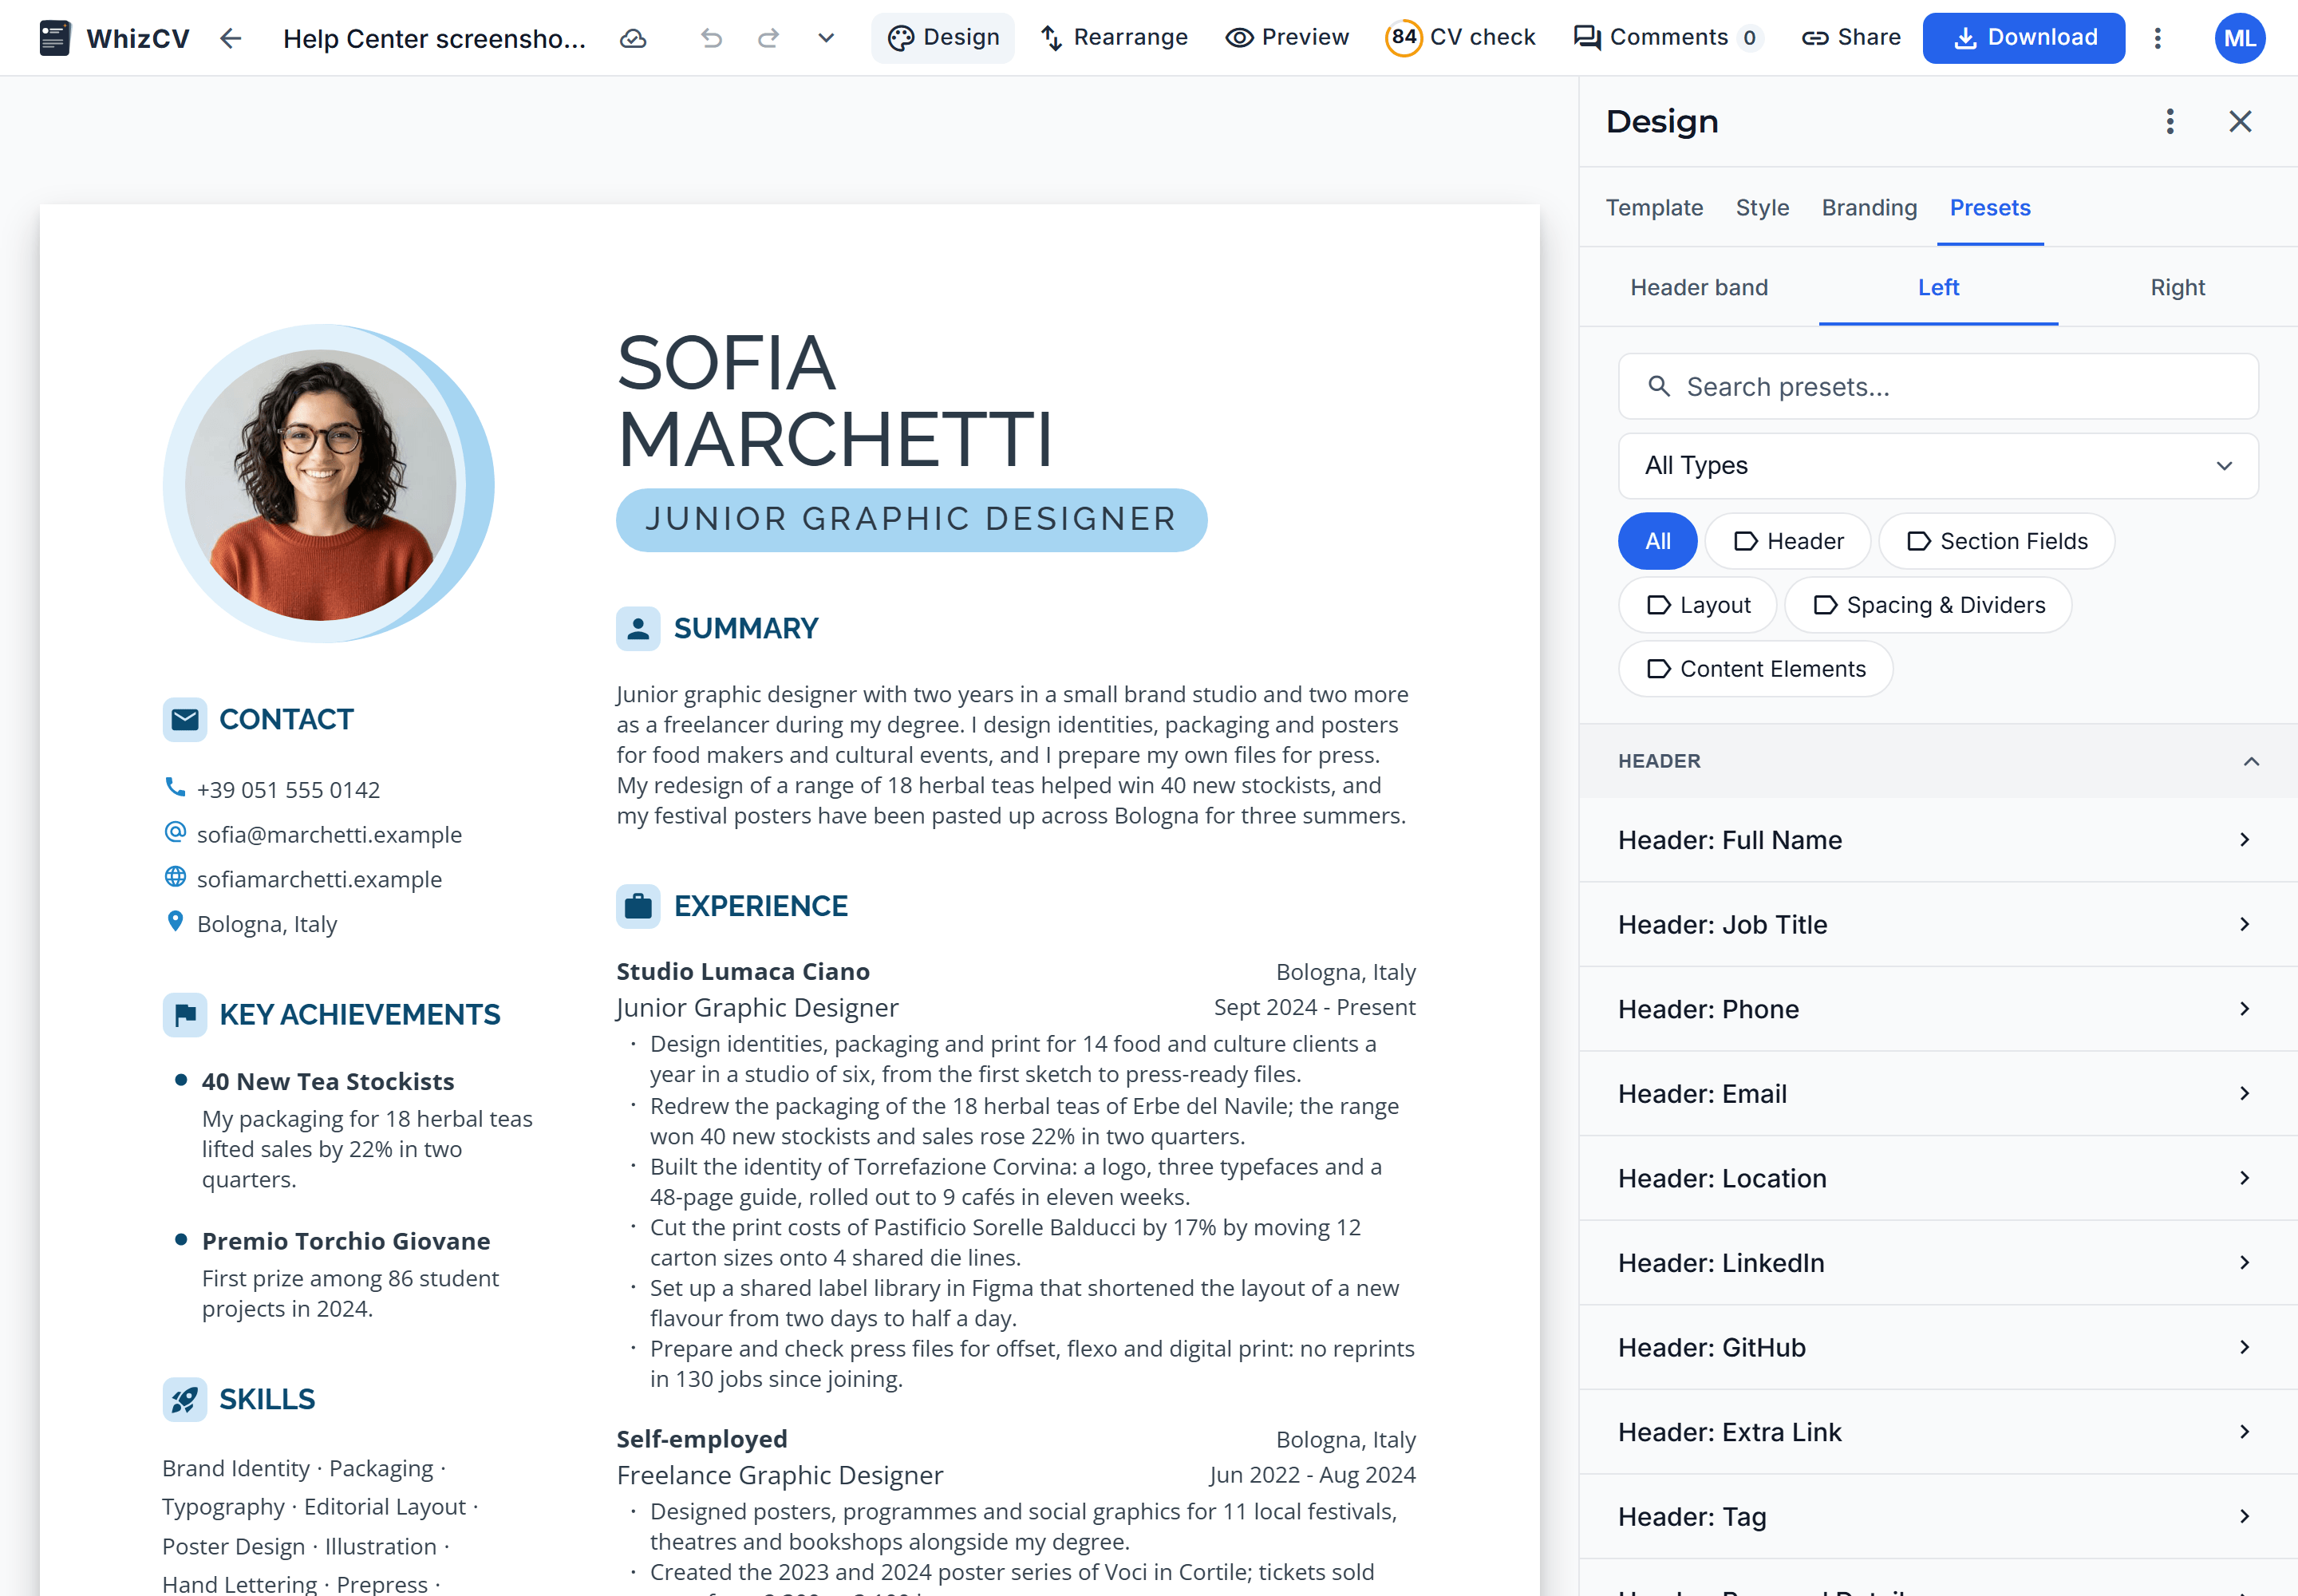Click the cloud sync status icon
Image resolution: width=2298 pixels, height=1596 pixels.
633,38
